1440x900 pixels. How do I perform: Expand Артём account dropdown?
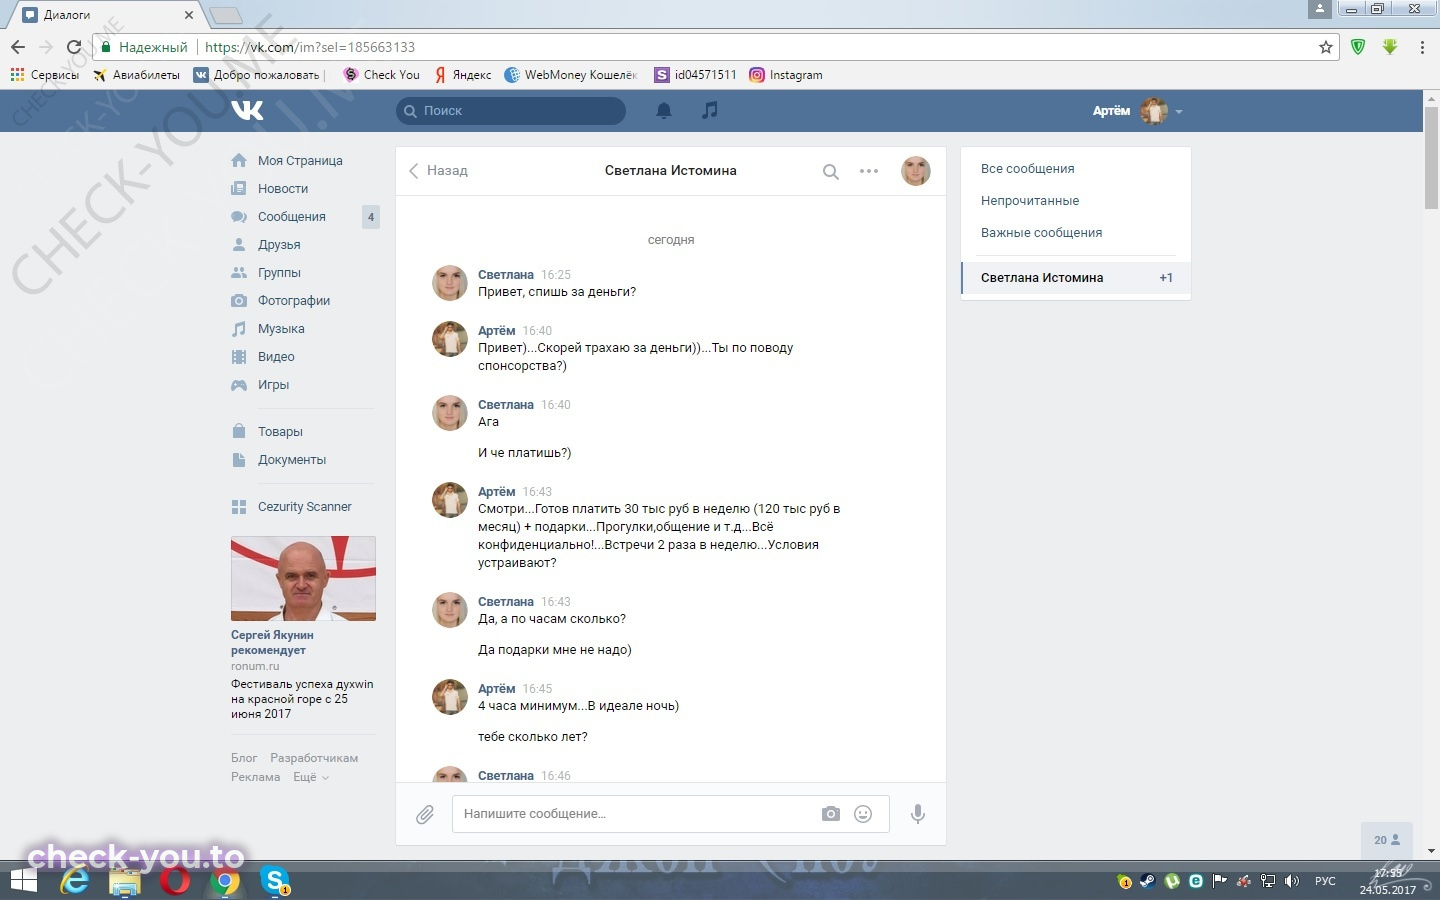point(1137,111)
